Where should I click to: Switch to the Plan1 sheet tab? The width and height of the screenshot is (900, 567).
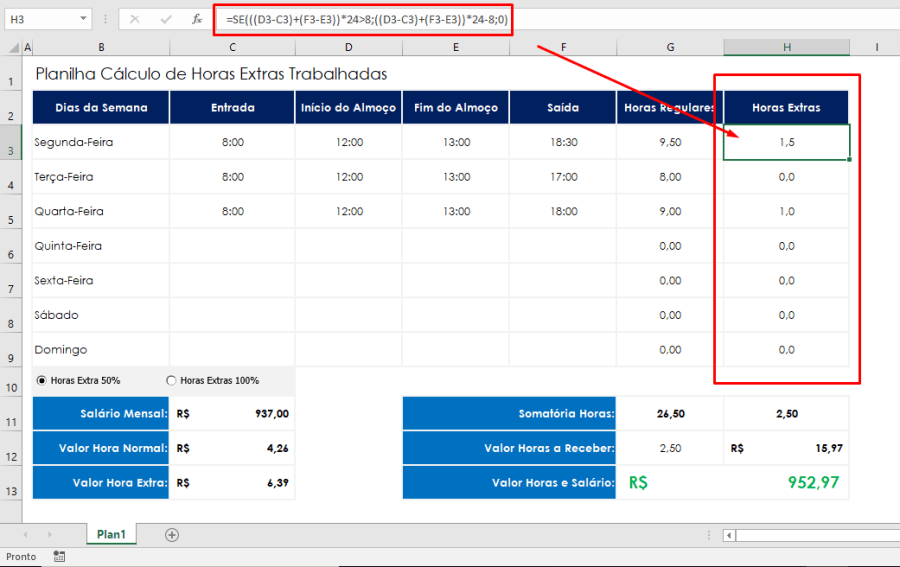tap(111, 534)
